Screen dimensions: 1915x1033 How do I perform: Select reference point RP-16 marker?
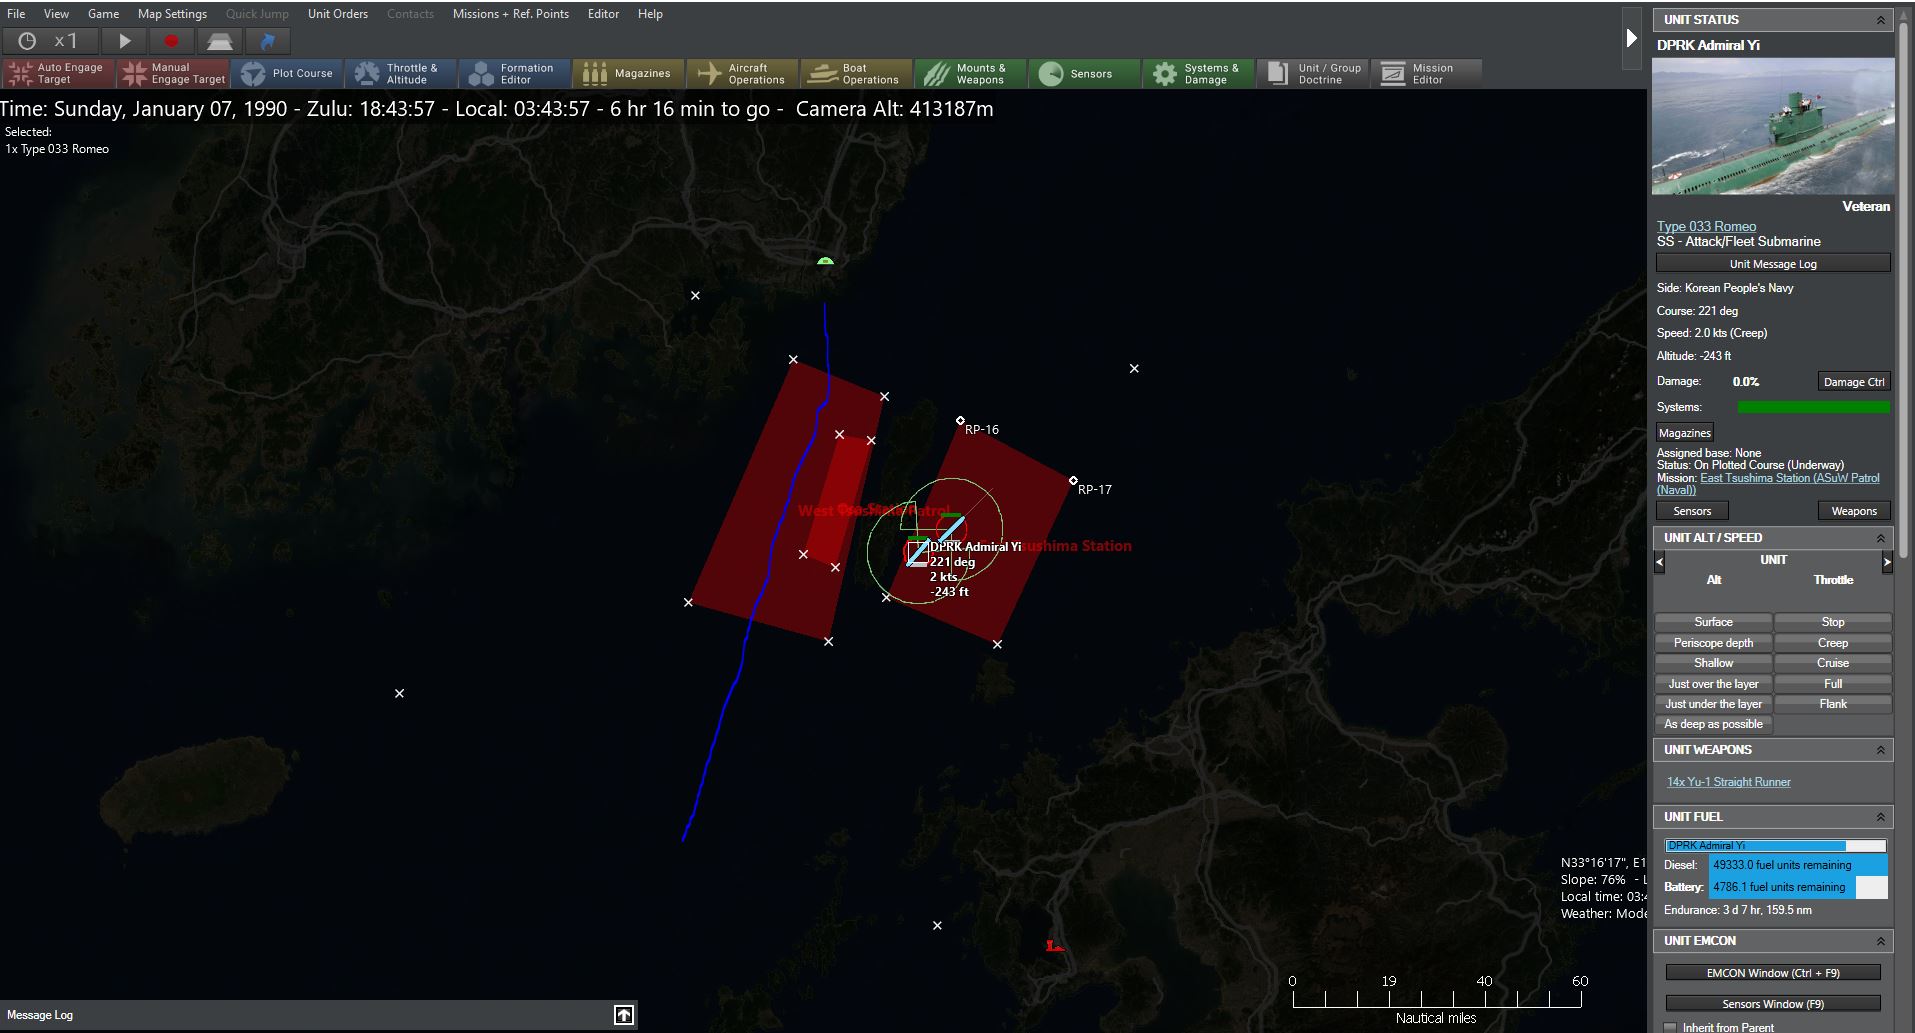pyautogui.click(x=960, y=421)
